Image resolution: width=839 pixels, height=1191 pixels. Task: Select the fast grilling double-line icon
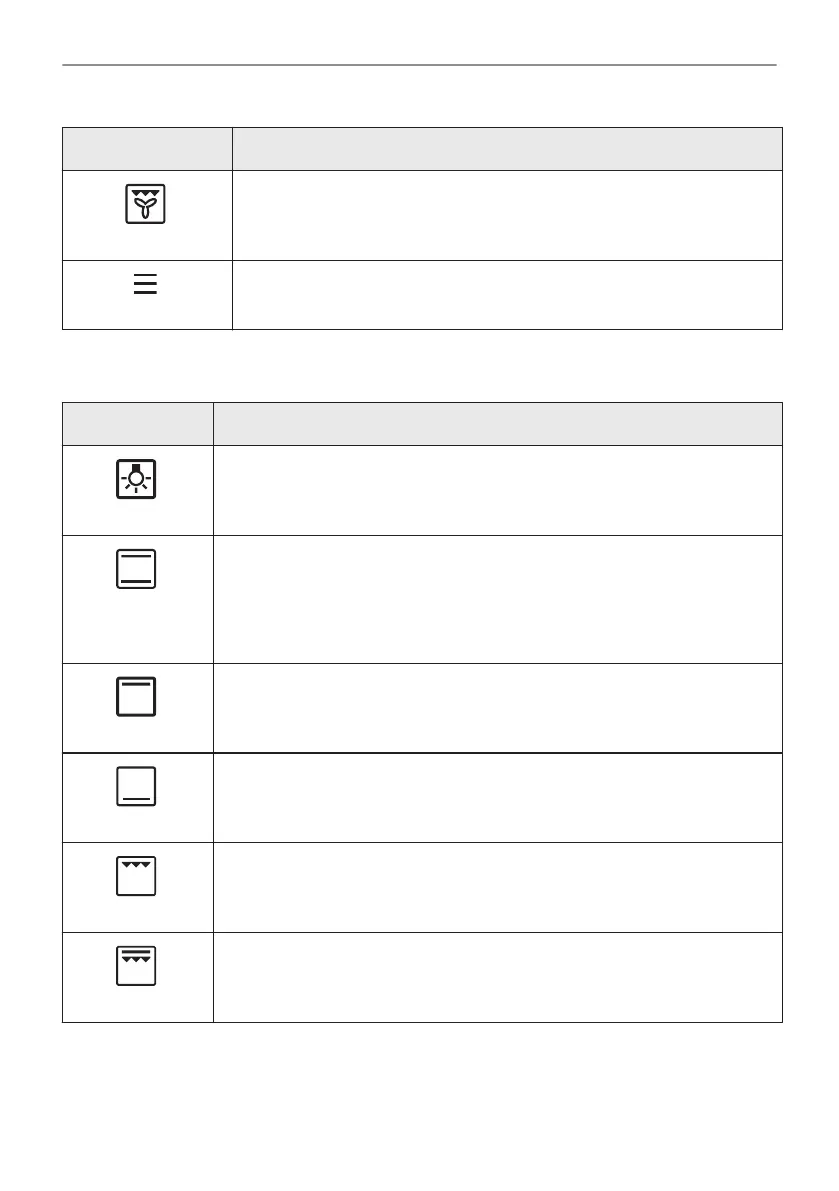pos(137,966)
